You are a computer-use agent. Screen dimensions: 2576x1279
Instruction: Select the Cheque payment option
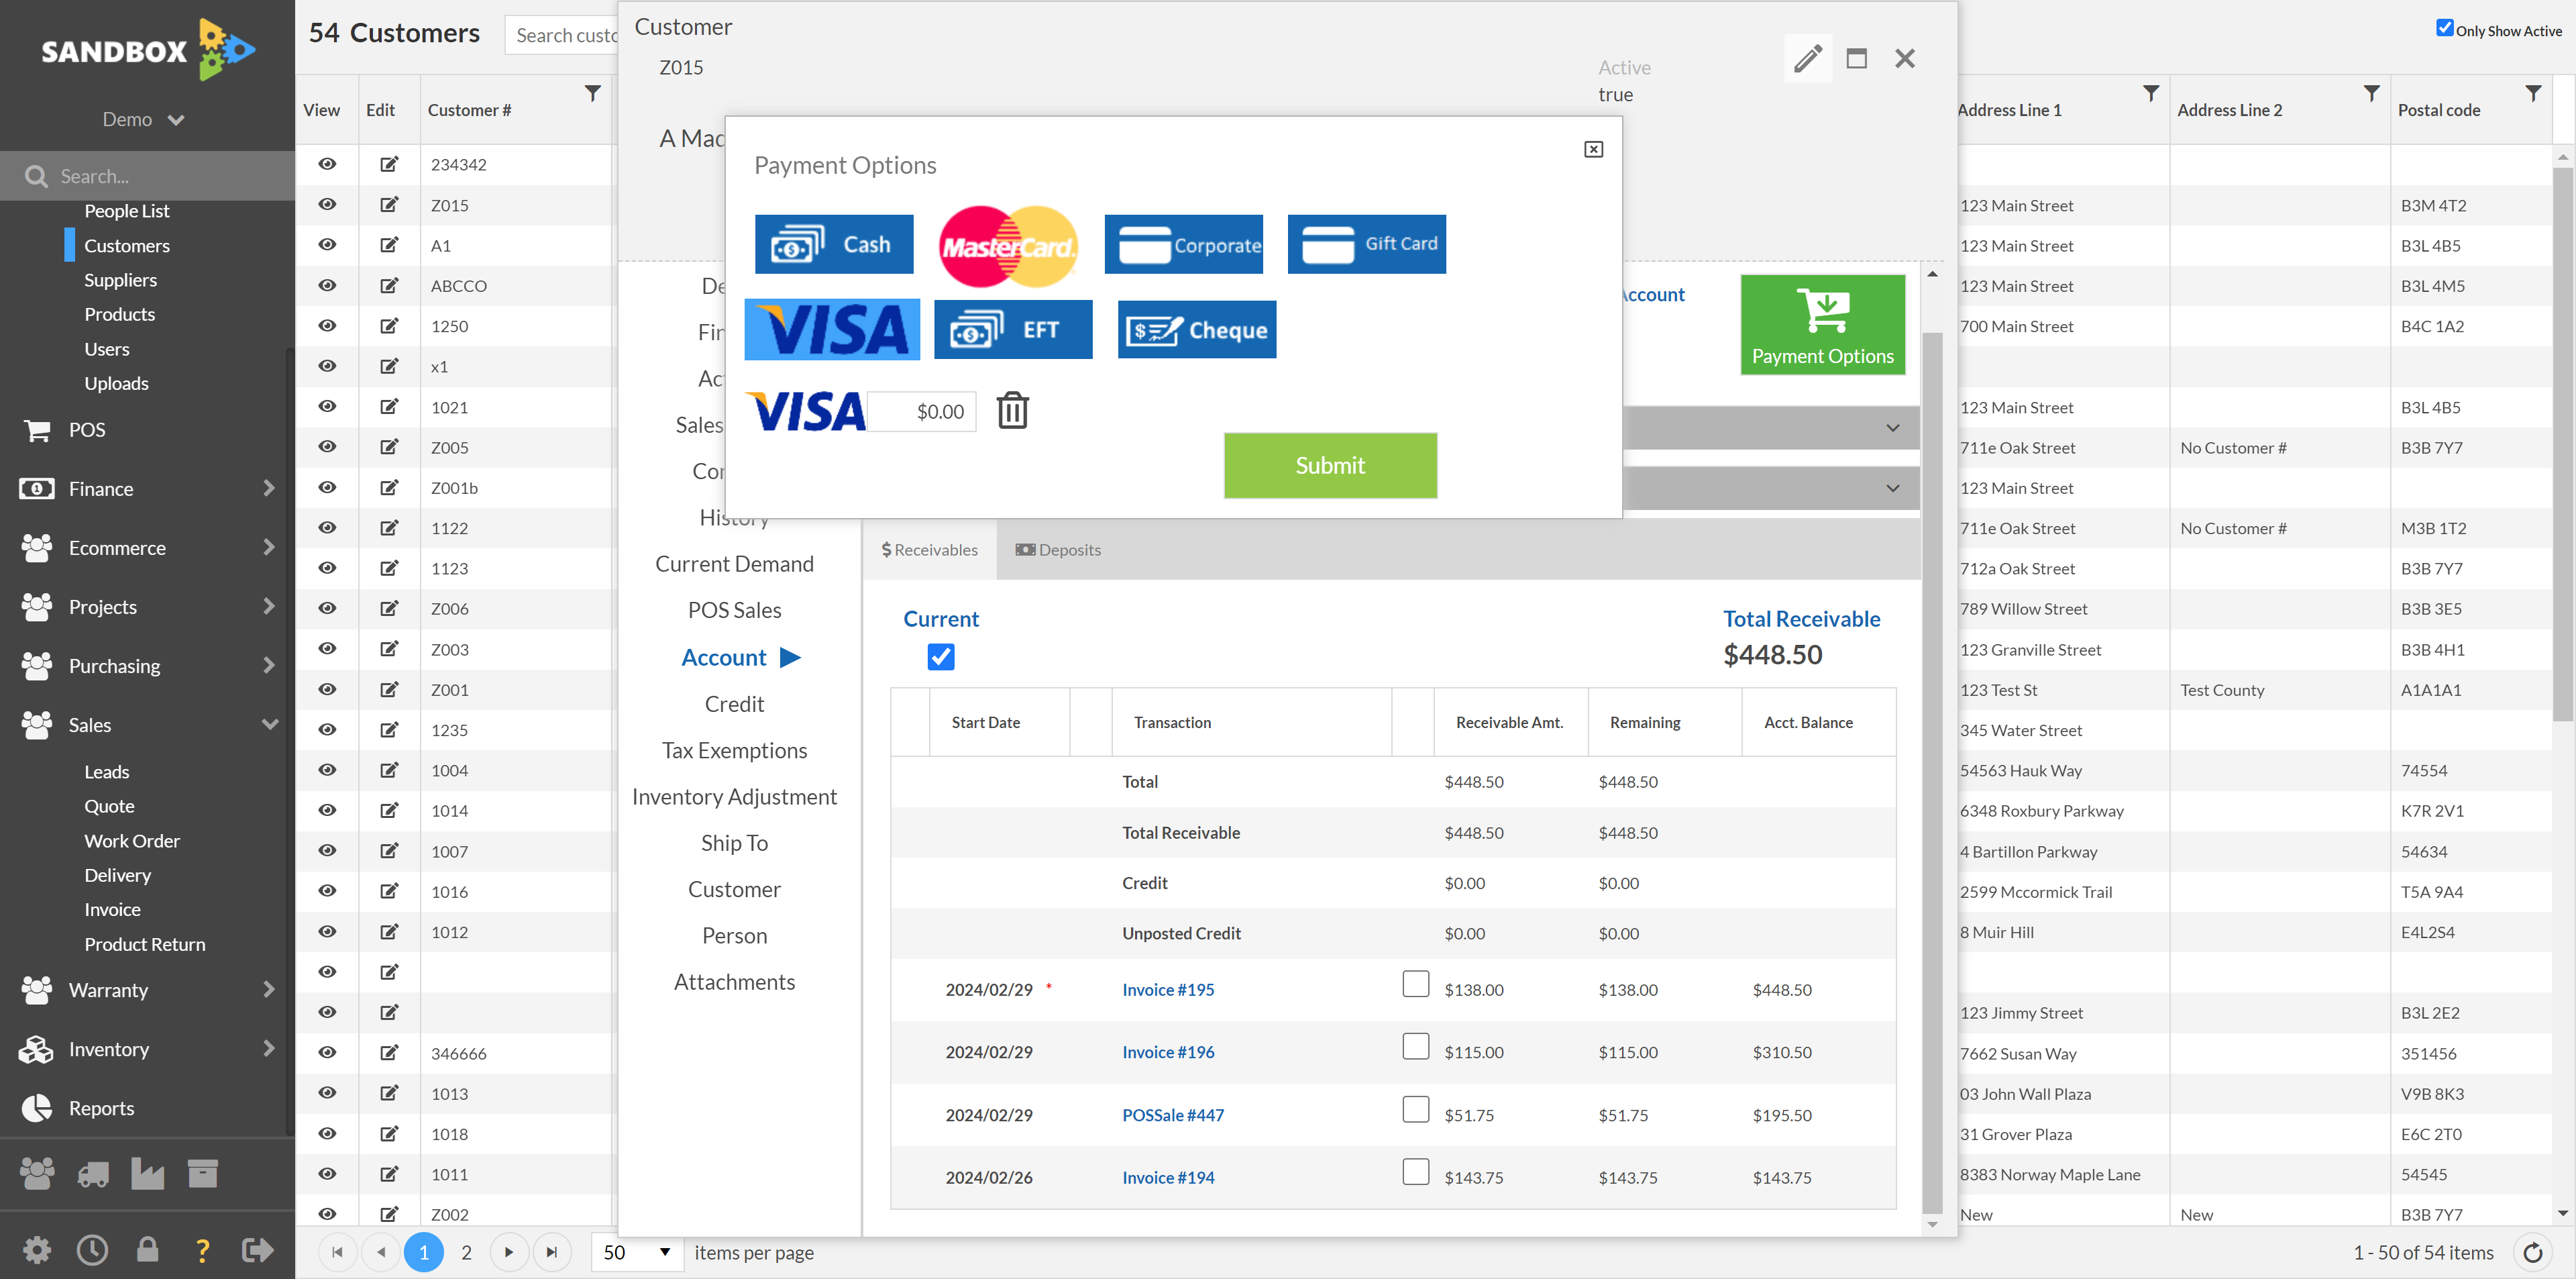(x=1197, y=329)
